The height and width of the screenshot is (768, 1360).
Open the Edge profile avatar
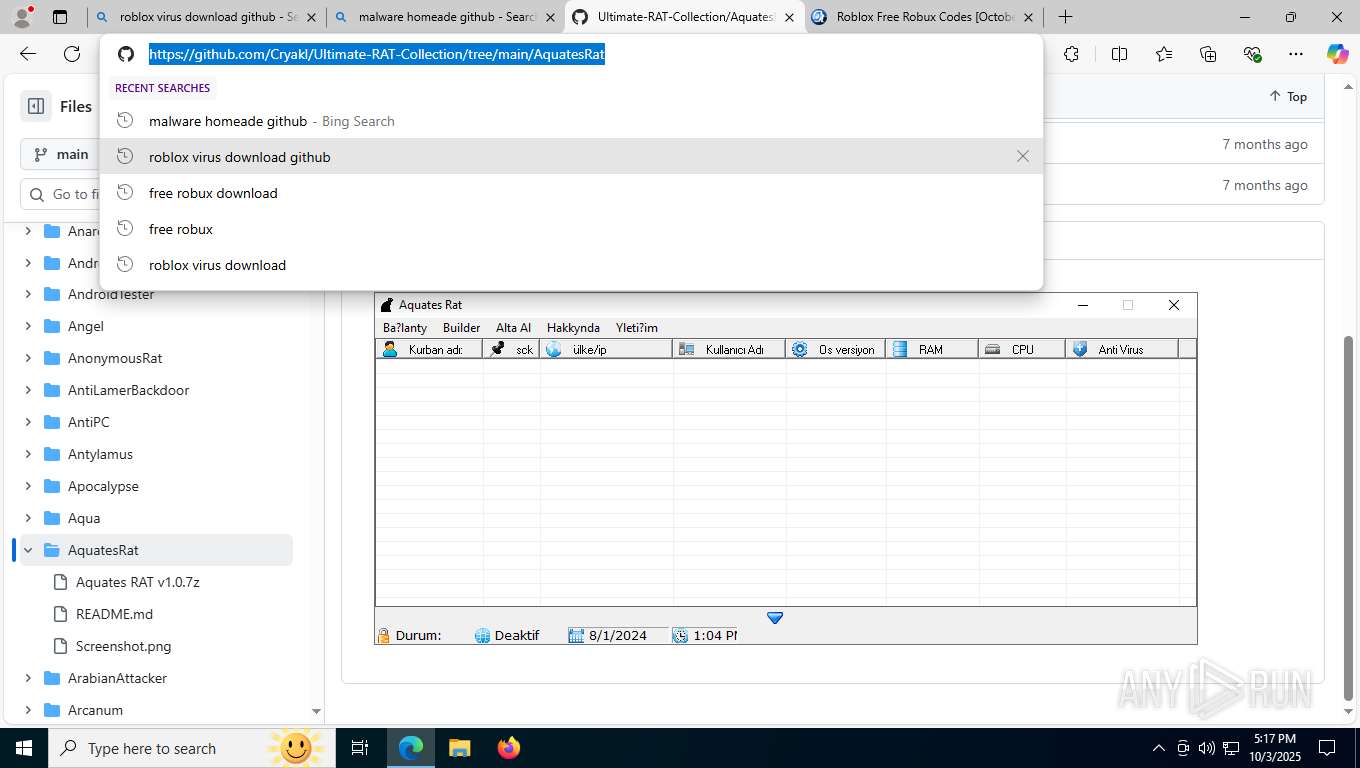(22, 17)
